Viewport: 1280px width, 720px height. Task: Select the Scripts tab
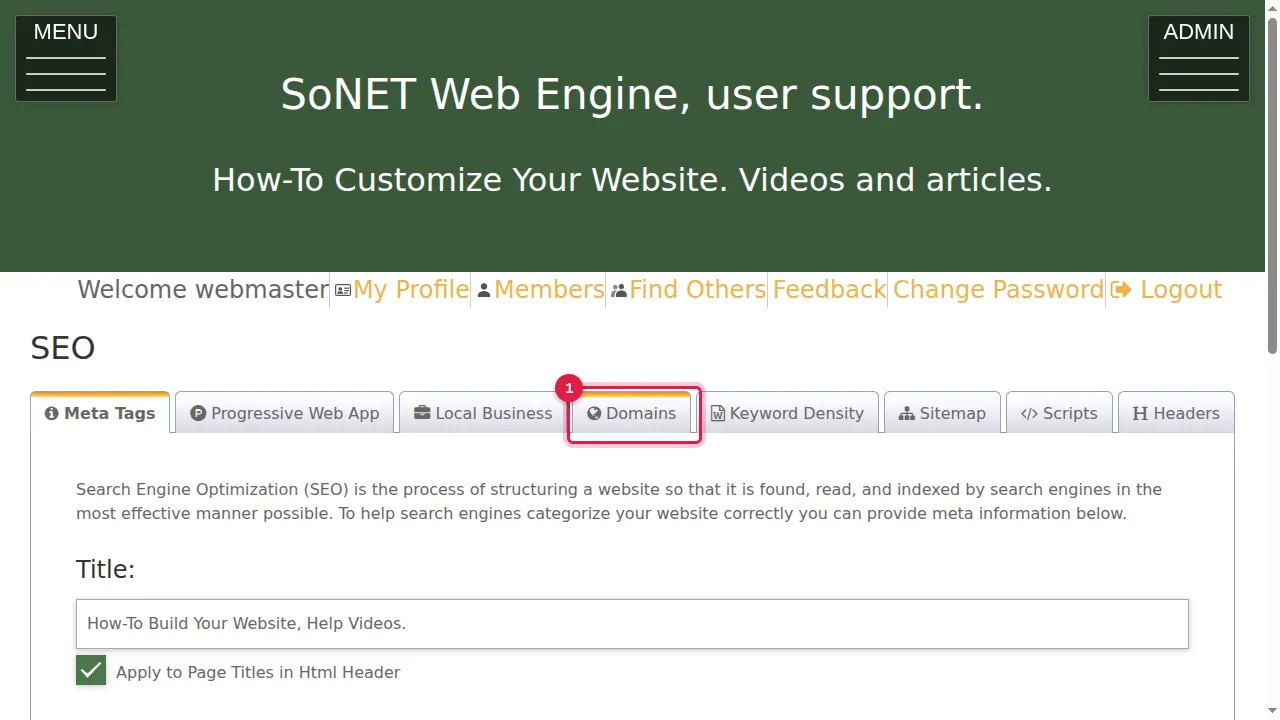1059,412
